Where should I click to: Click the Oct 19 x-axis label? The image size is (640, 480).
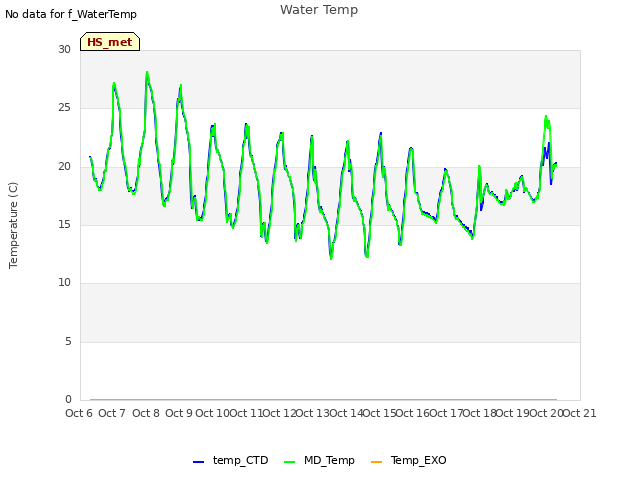click(x=513, y=413)
